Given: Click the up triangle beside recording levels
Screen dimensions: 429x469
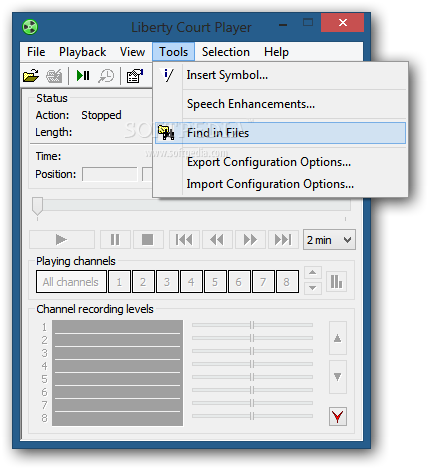Looking at the screenshot, I should pyautogui.click(x=338, y=338).
